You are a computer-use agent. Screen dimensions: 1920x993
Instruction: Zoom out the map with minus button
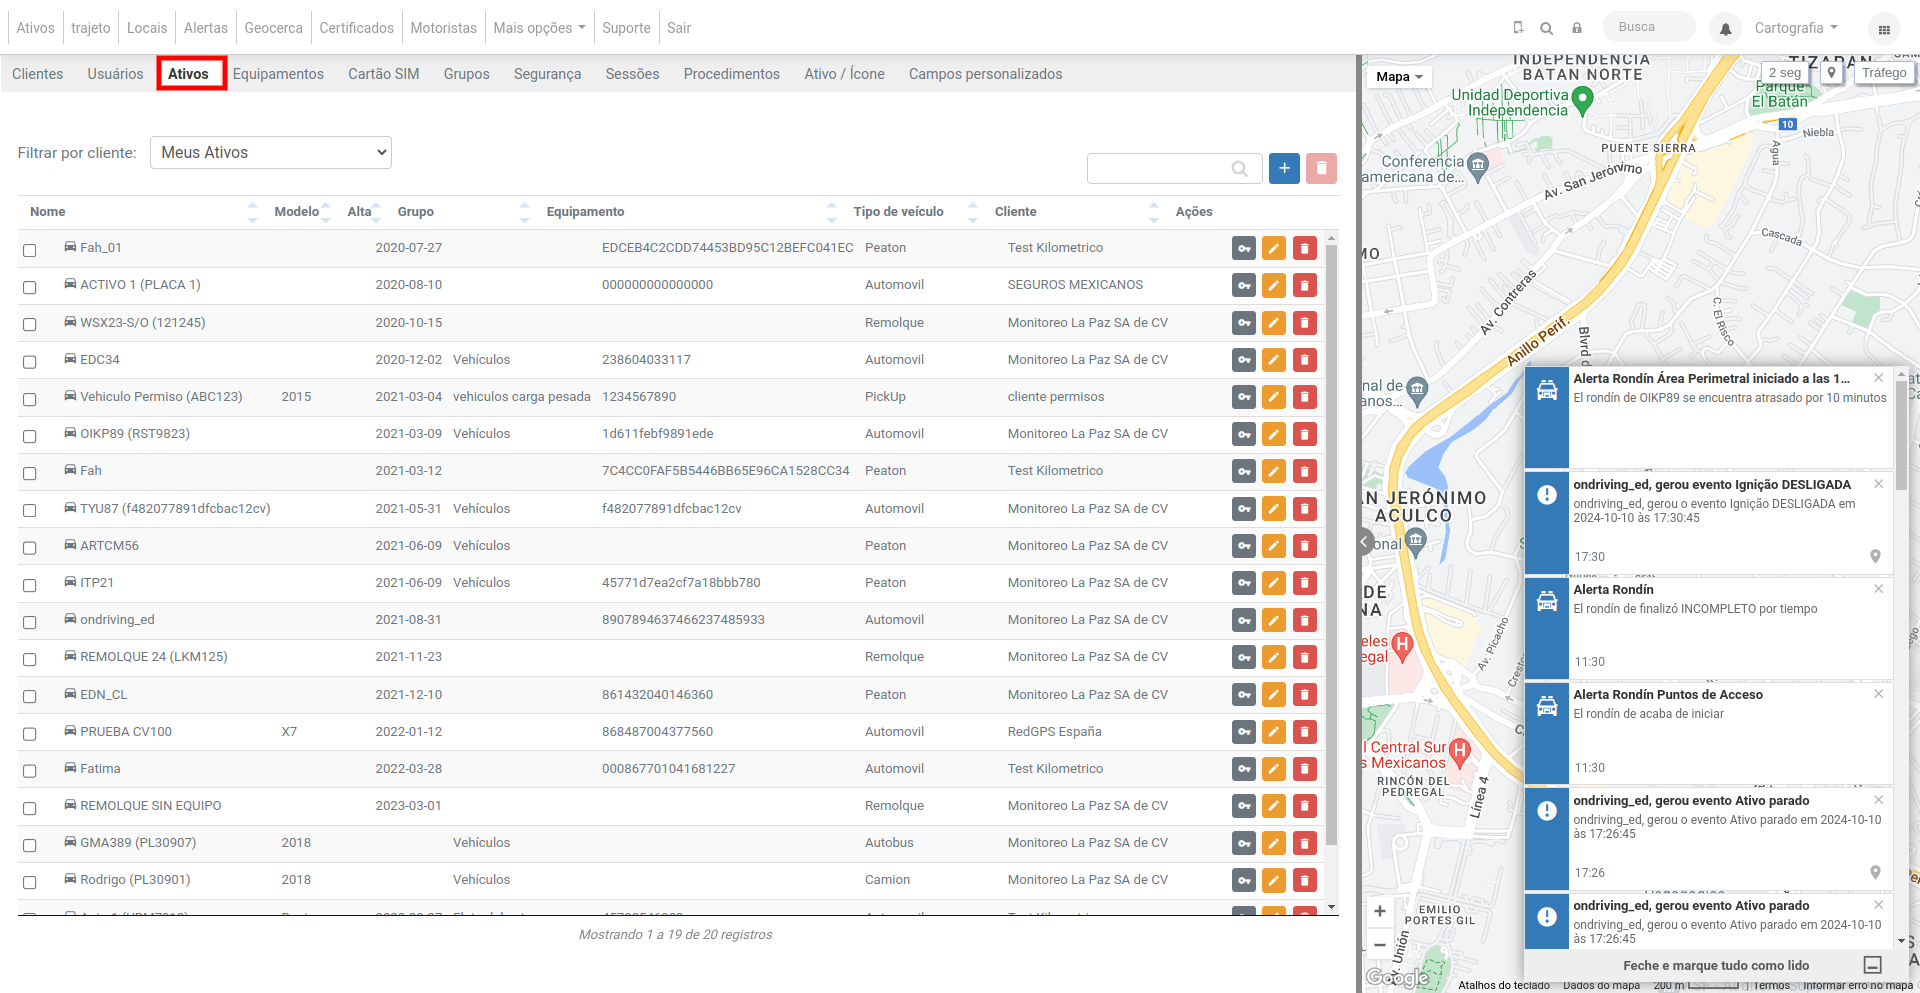pos(1380,944)
